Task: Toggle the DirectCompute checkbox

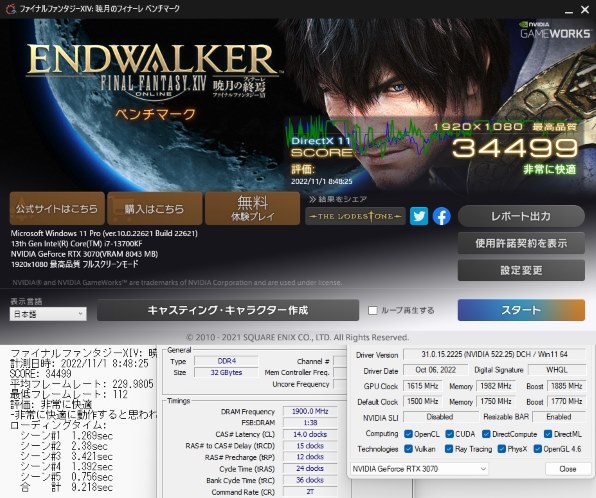Action: coord(486,434)
